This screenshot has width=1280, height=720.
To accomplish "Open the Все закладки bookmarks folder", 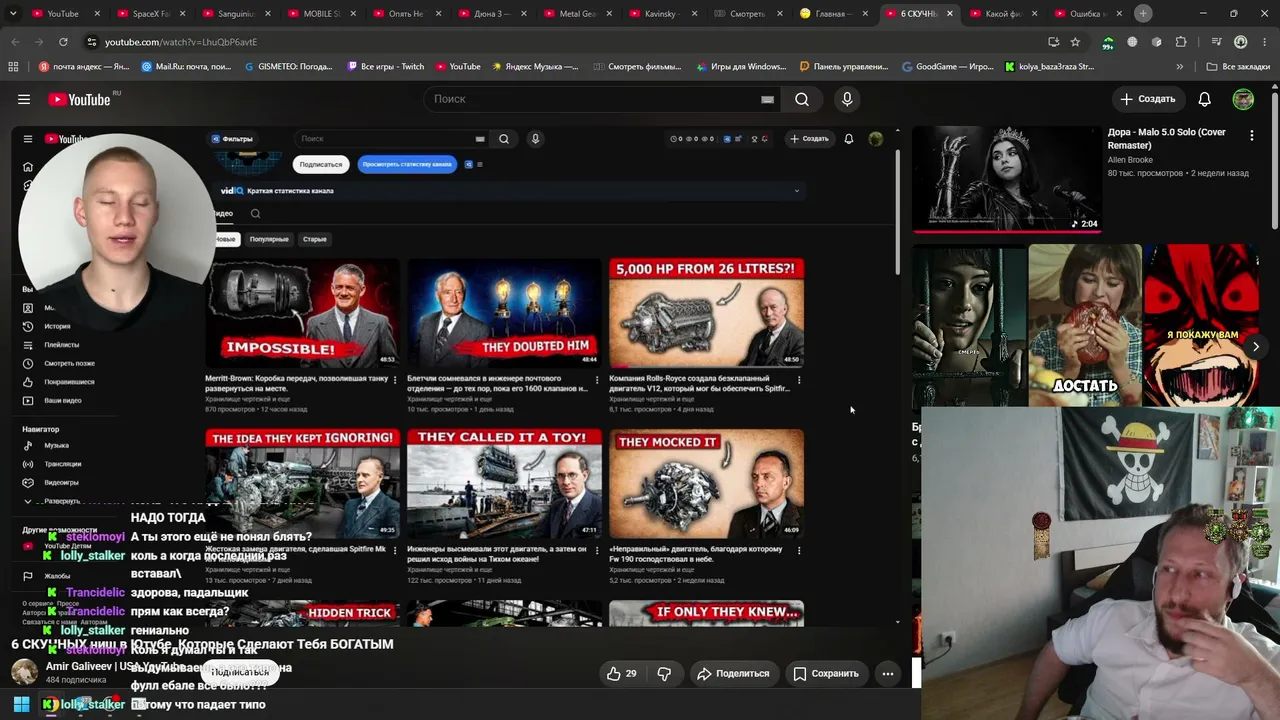I will pyautogui.click(x=1237, y=67).
